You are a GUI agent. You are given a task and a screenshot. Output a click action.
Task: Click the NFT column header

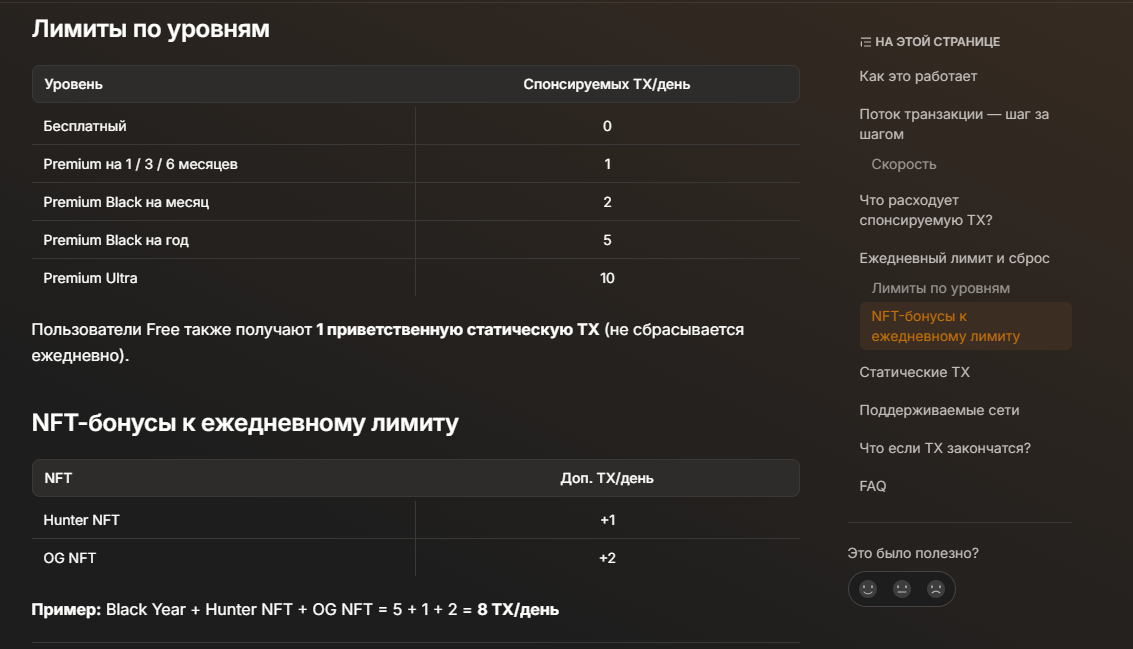tap(58, 478)
